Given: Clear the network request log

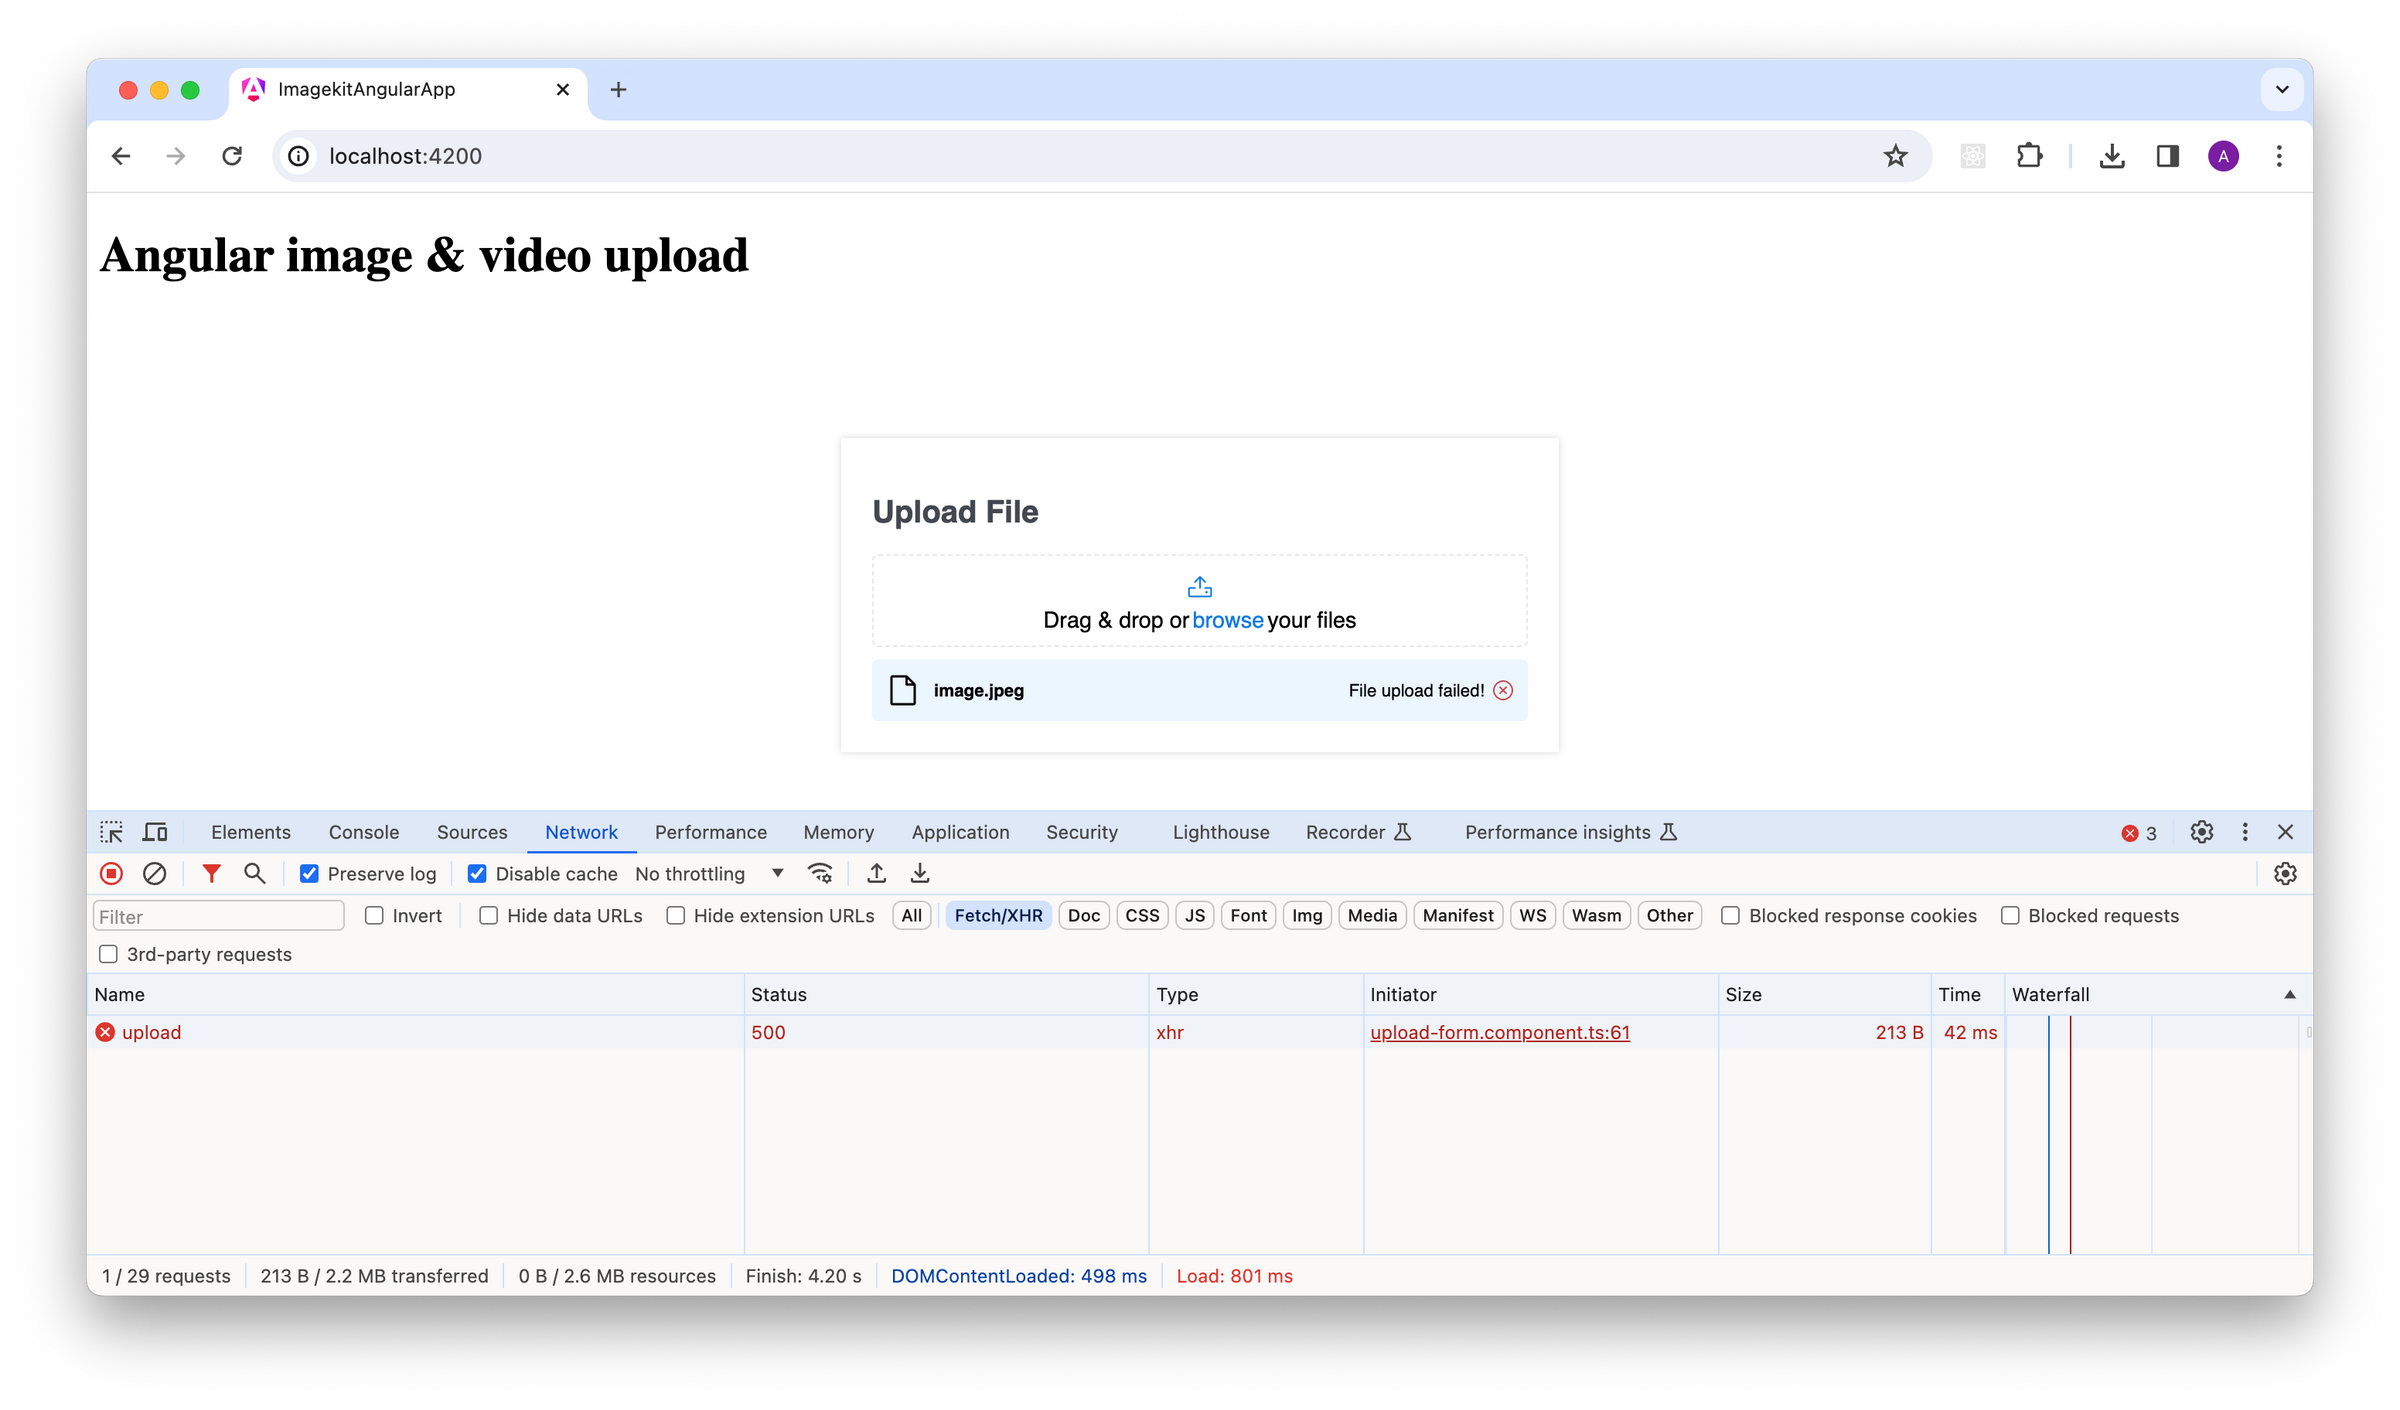Looking at the screenshot, I should 155,873.
